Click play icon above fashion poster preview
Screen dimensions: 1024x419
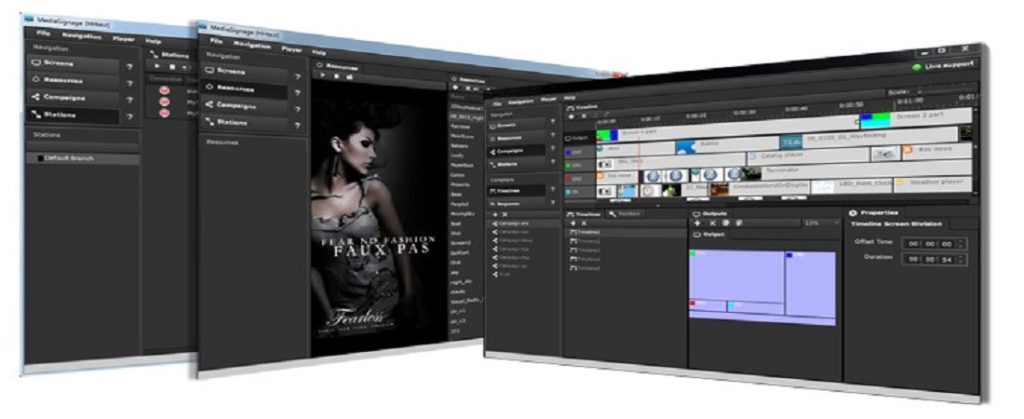point(323,76)
